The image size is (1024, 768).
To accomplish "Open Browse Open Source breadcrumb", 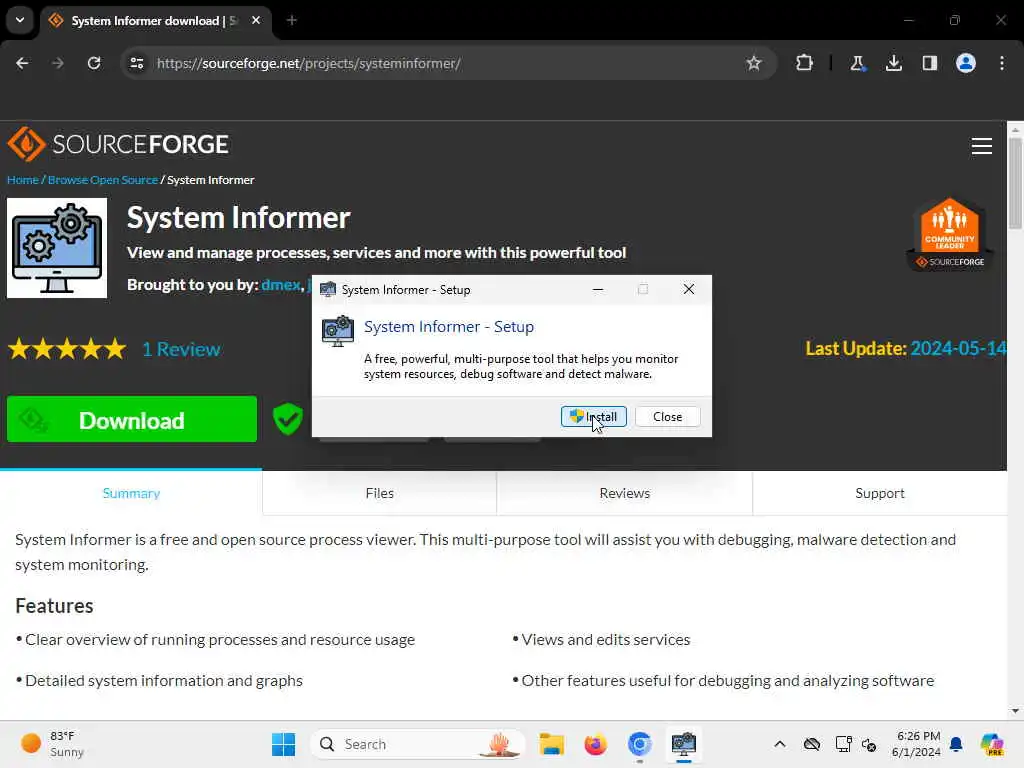I will click(x=103, y=180).
